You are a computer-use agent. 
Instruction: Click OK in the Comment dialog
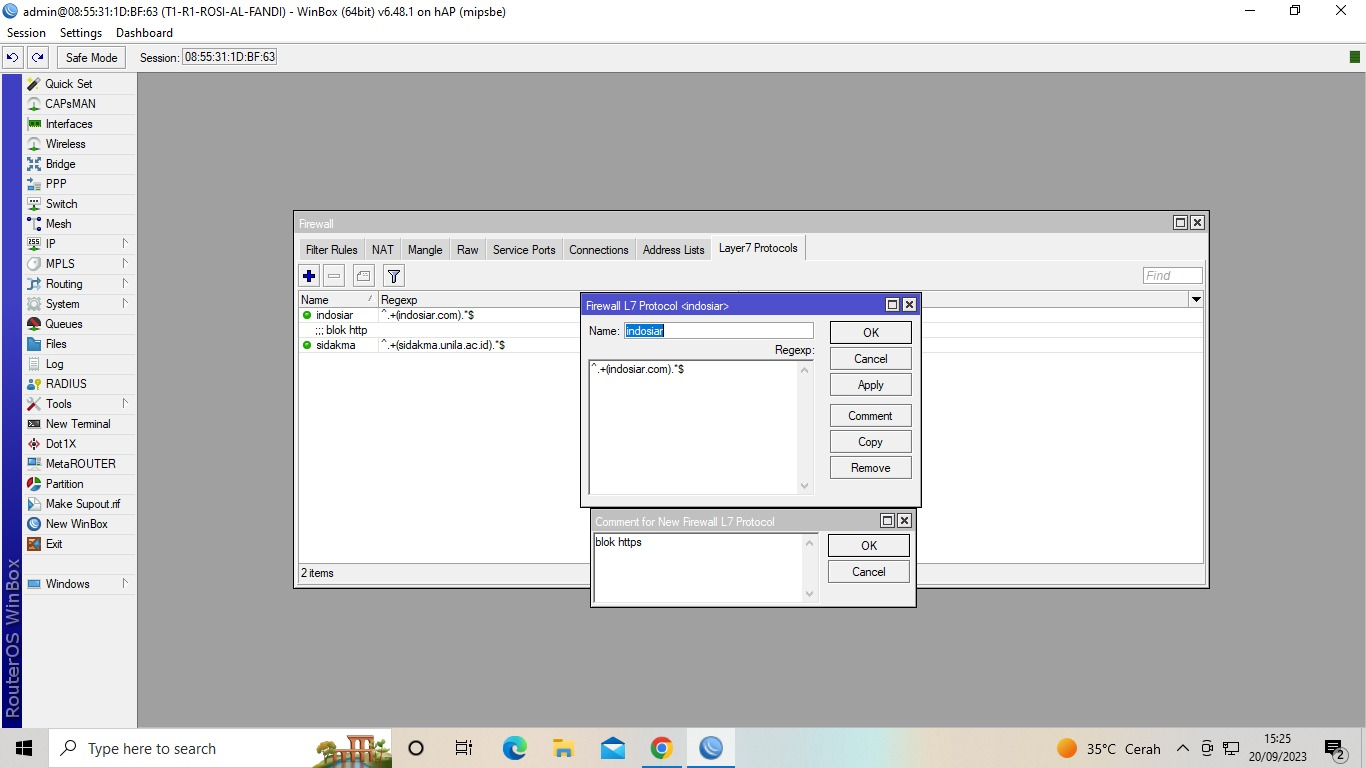tap(868, 546)
